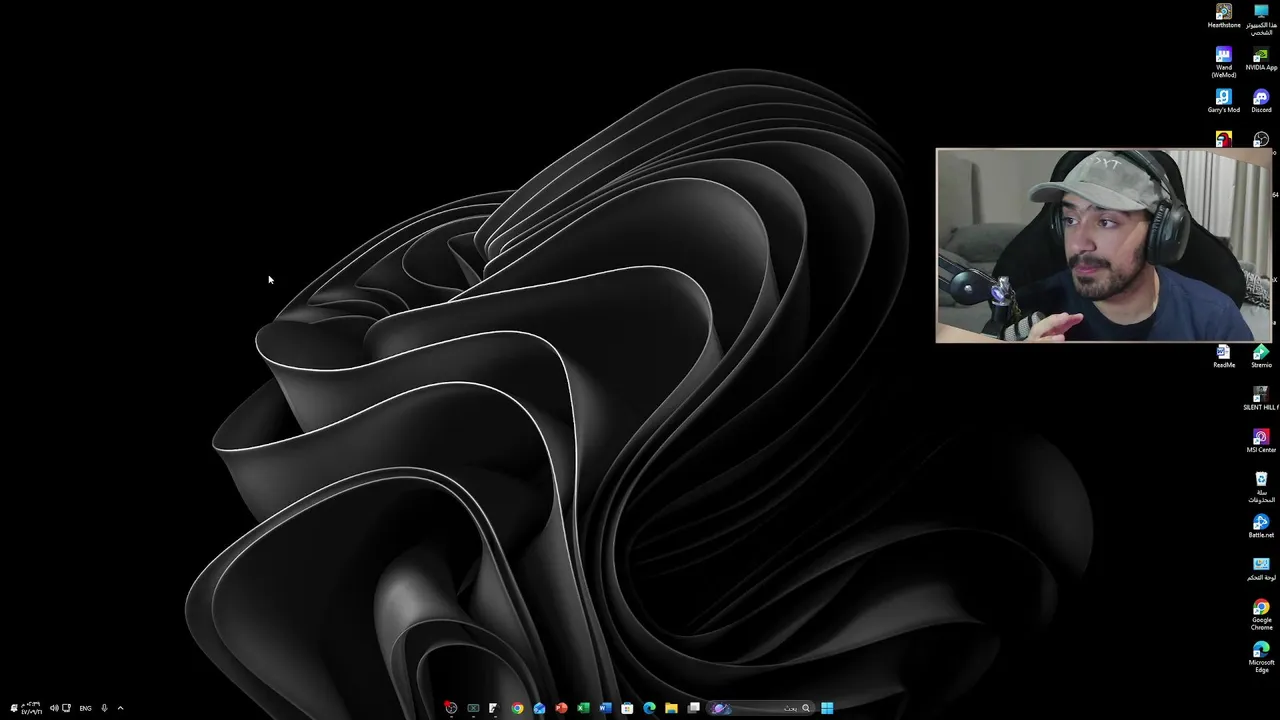Open Microsoft Edge desktop shortcut
This screenshot has height=720, width=1280.
(x=1261, y=657)
